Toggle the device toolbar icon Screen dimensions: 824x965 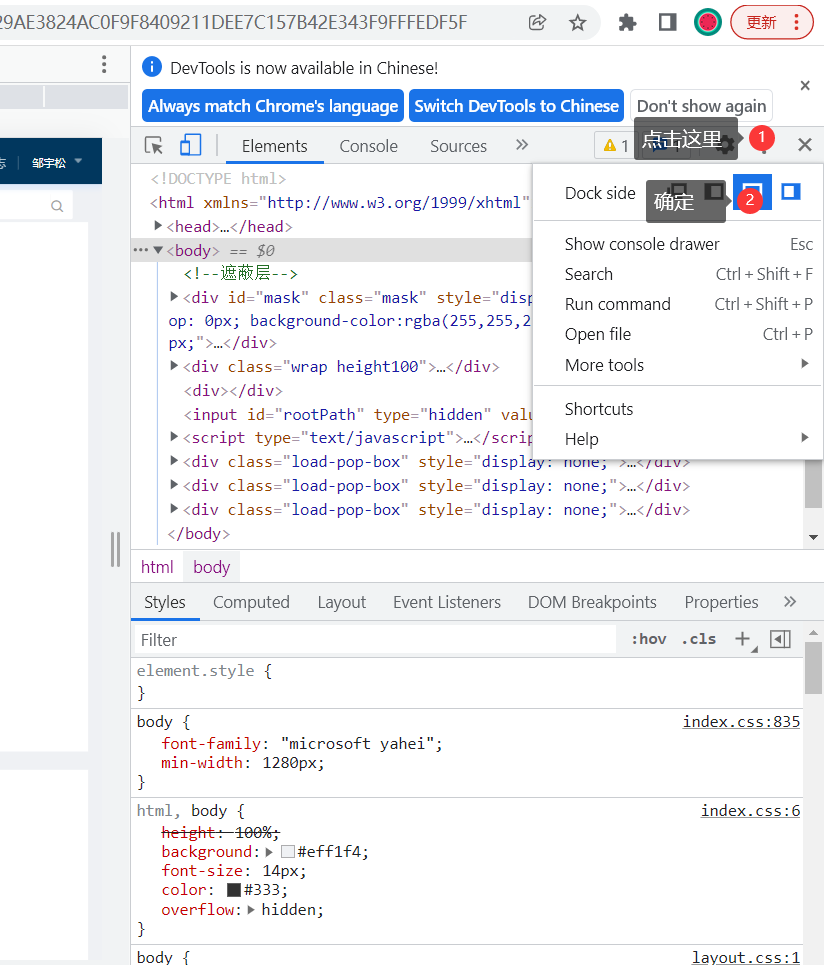click(x=190, y=146)
